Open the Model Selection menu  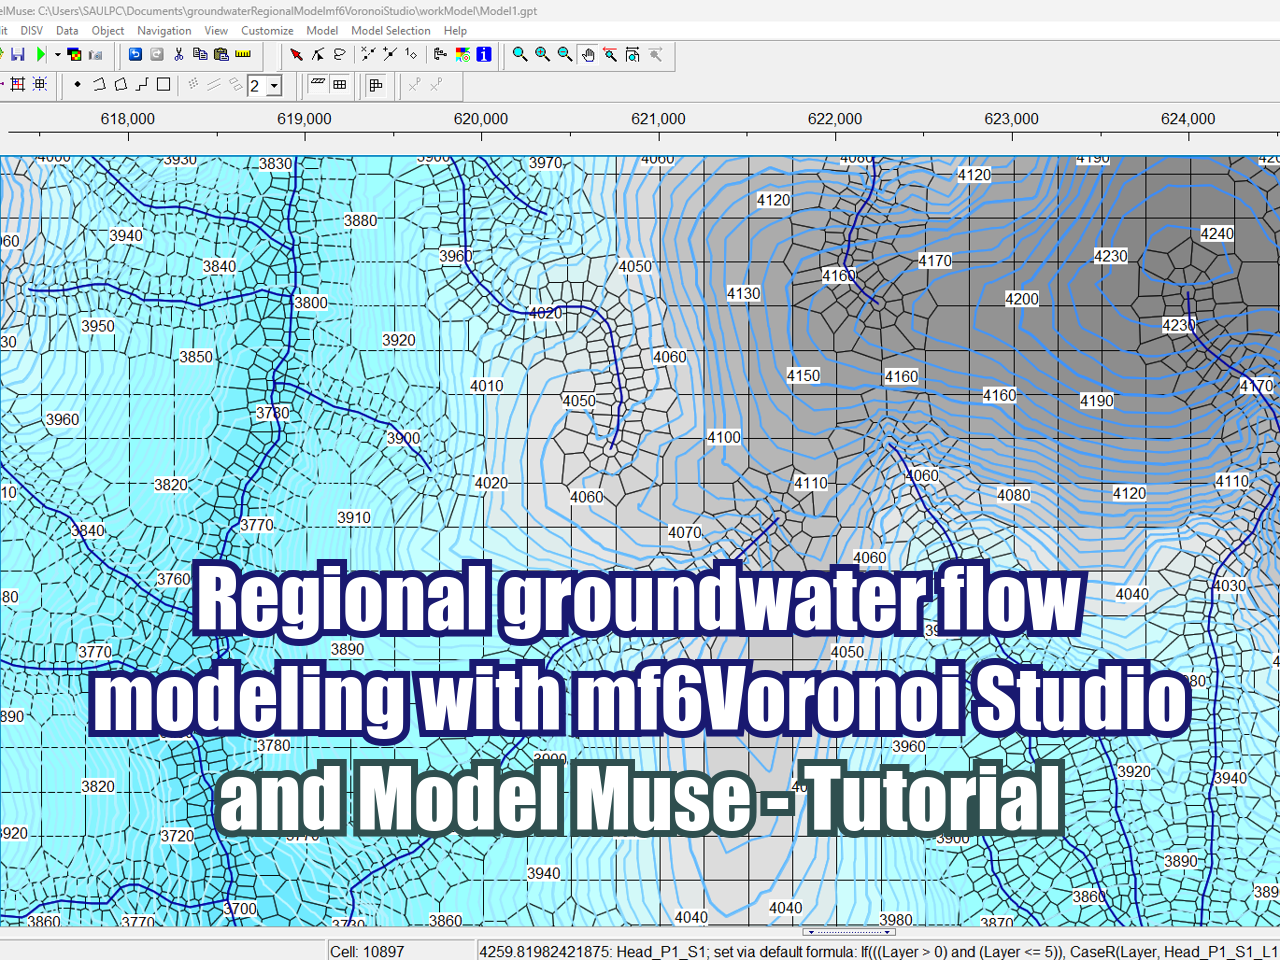[391, 31]
